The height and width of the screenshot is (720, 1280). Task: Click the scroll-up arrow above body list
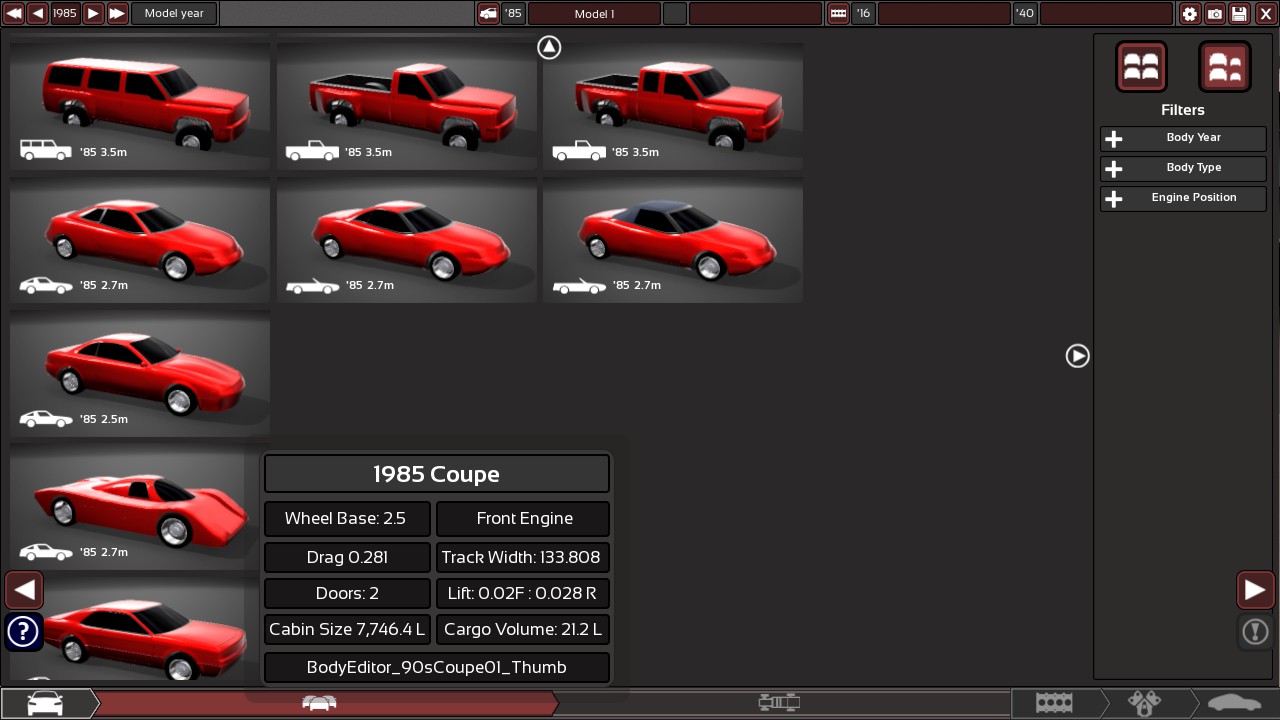[549, 47]
